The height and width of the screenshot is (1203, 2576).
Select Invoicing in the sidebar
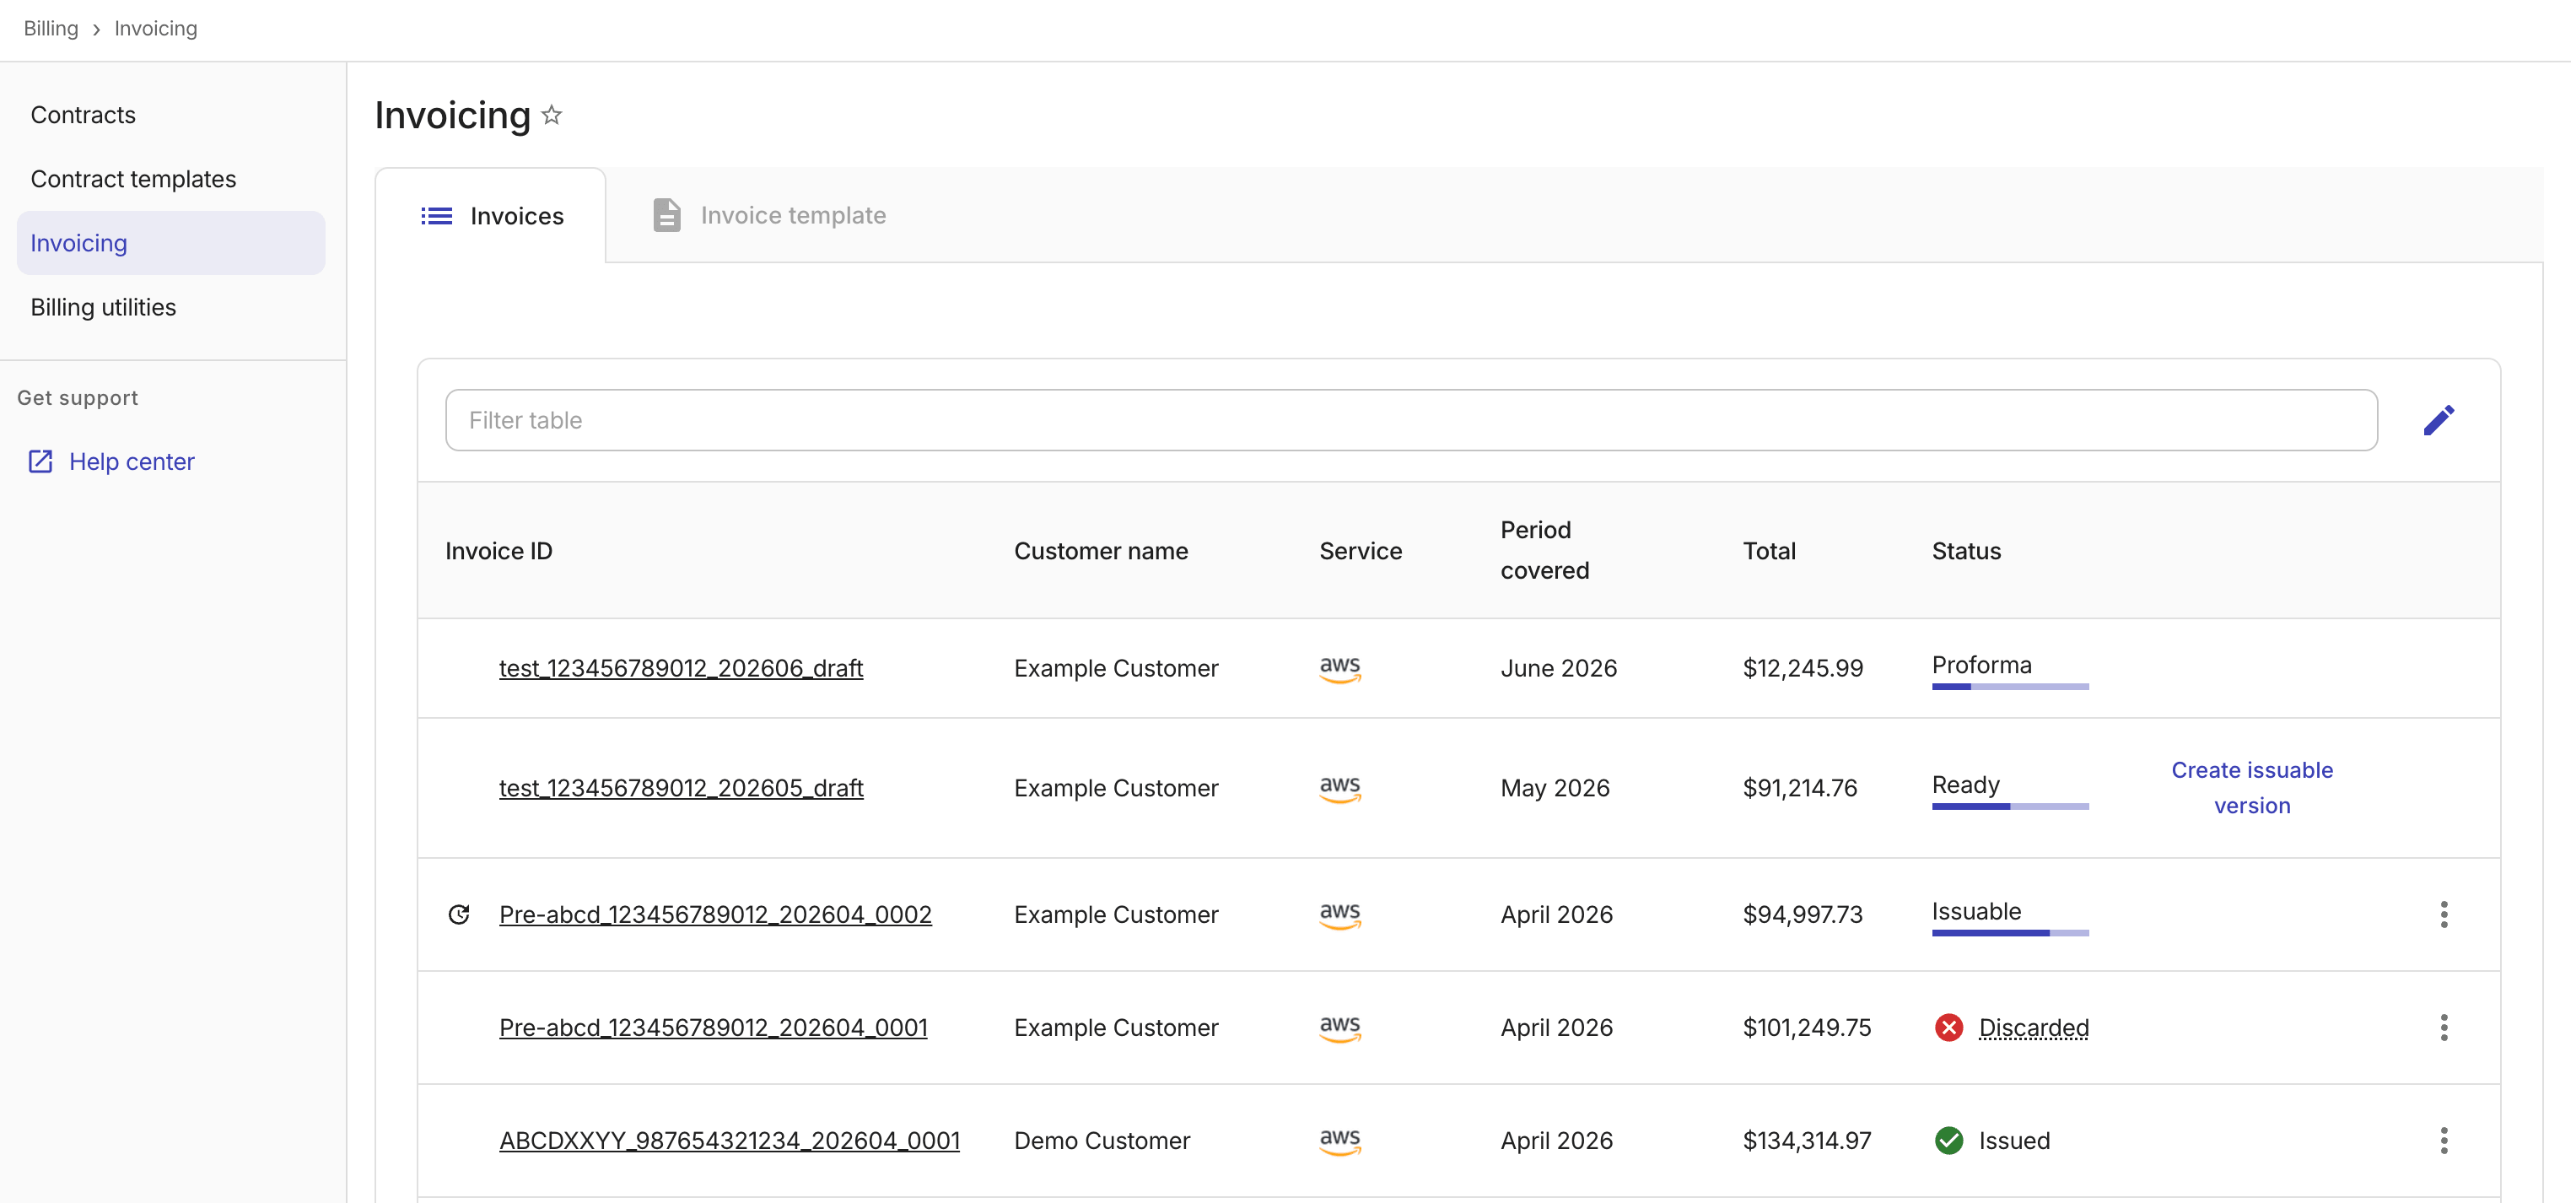pyautogui.click(x=171, y=243)
